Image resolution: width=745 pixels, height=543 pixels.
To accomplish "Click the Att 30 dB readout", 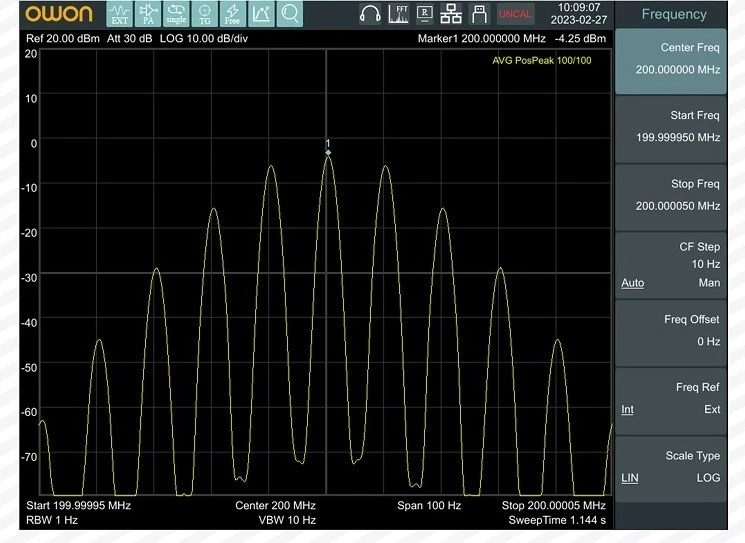I will pos(129,38).
